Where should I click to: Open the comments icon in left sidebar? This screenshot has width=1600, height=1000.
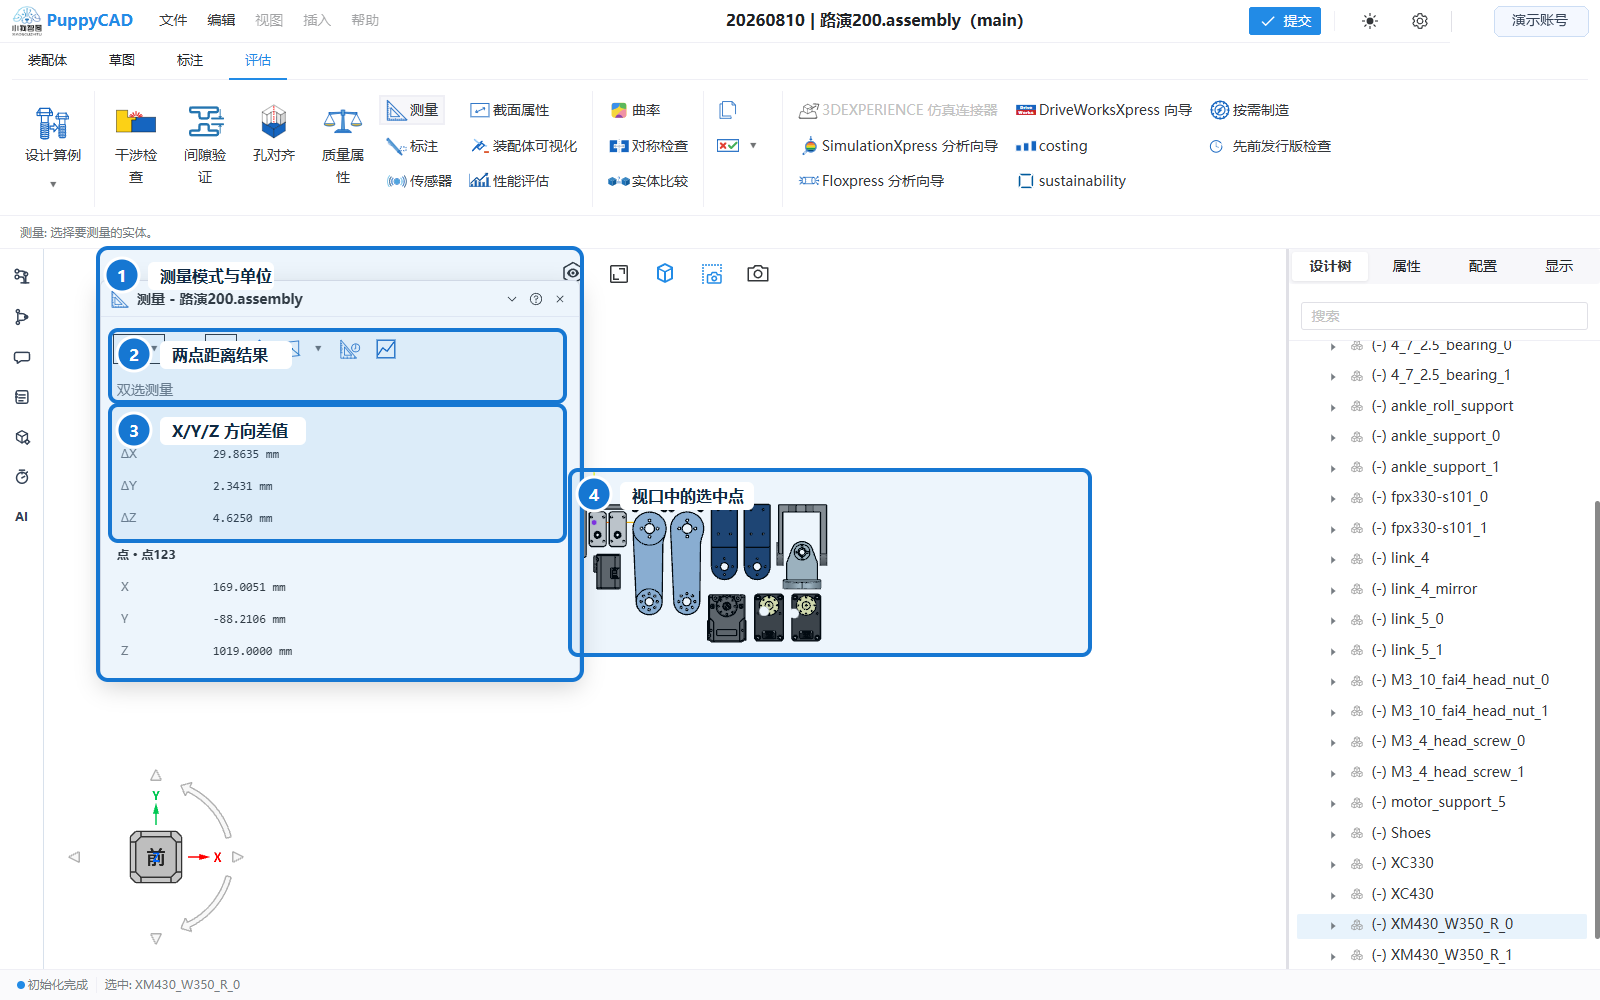click(22, 357)
